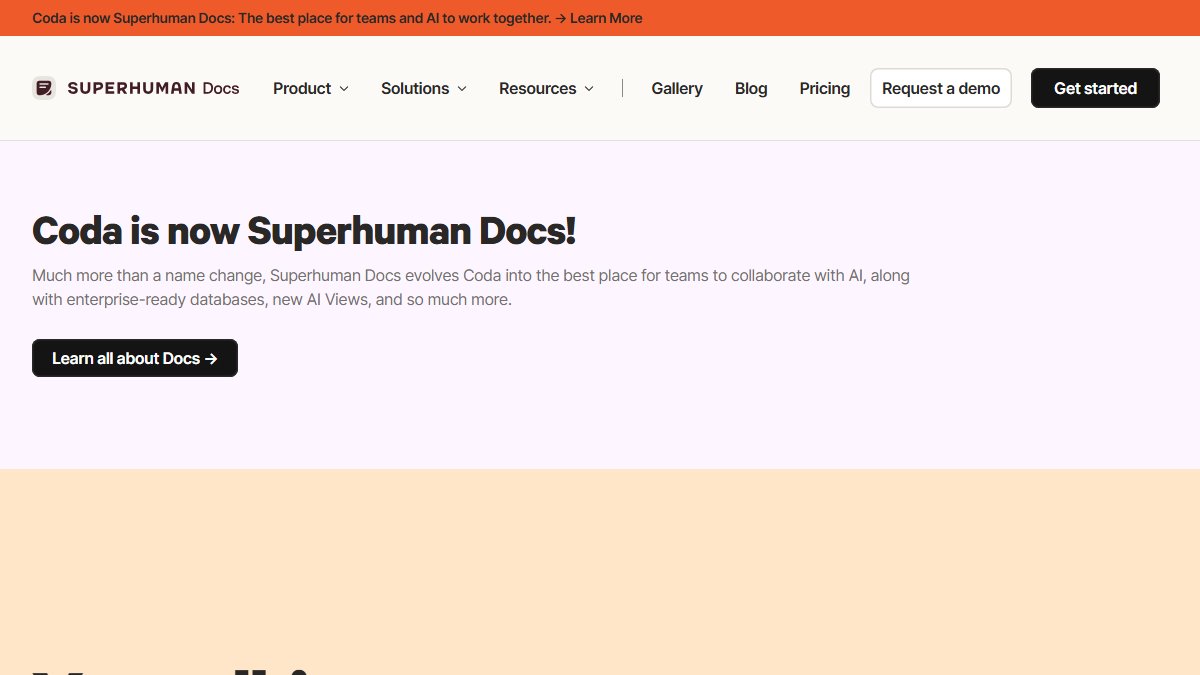
Task: Expand the Resources dropdown menu
Action: click(x=547, y=88)
